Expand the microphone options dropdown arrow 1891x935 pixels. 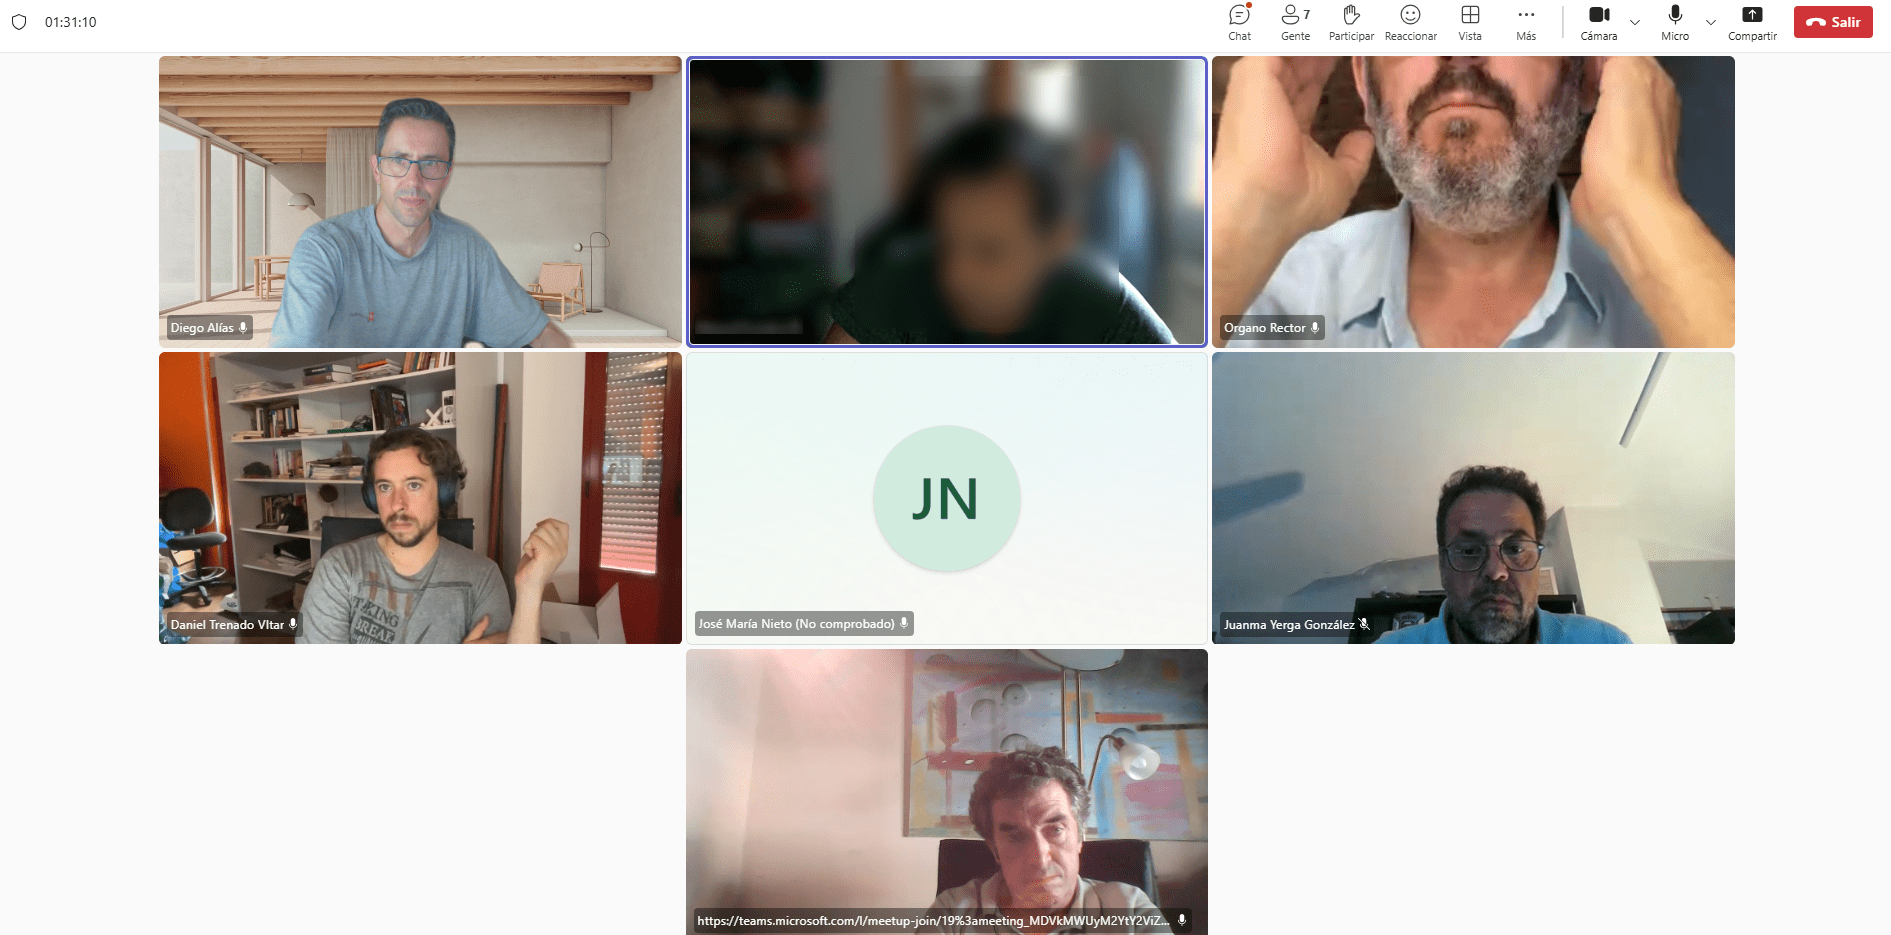click(1711, 22)
